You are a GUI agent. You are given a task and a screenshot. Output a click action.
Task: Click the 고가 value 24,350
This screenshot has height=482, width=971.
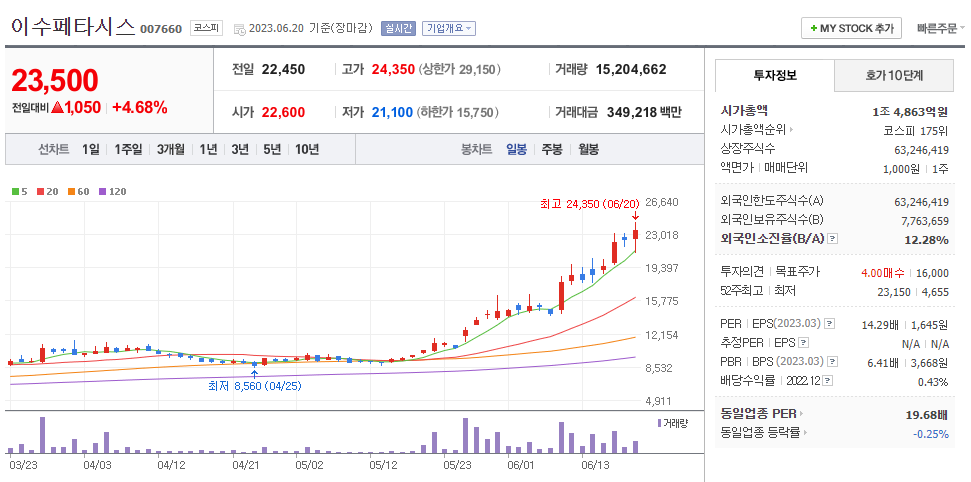click(x=393, y=69)
